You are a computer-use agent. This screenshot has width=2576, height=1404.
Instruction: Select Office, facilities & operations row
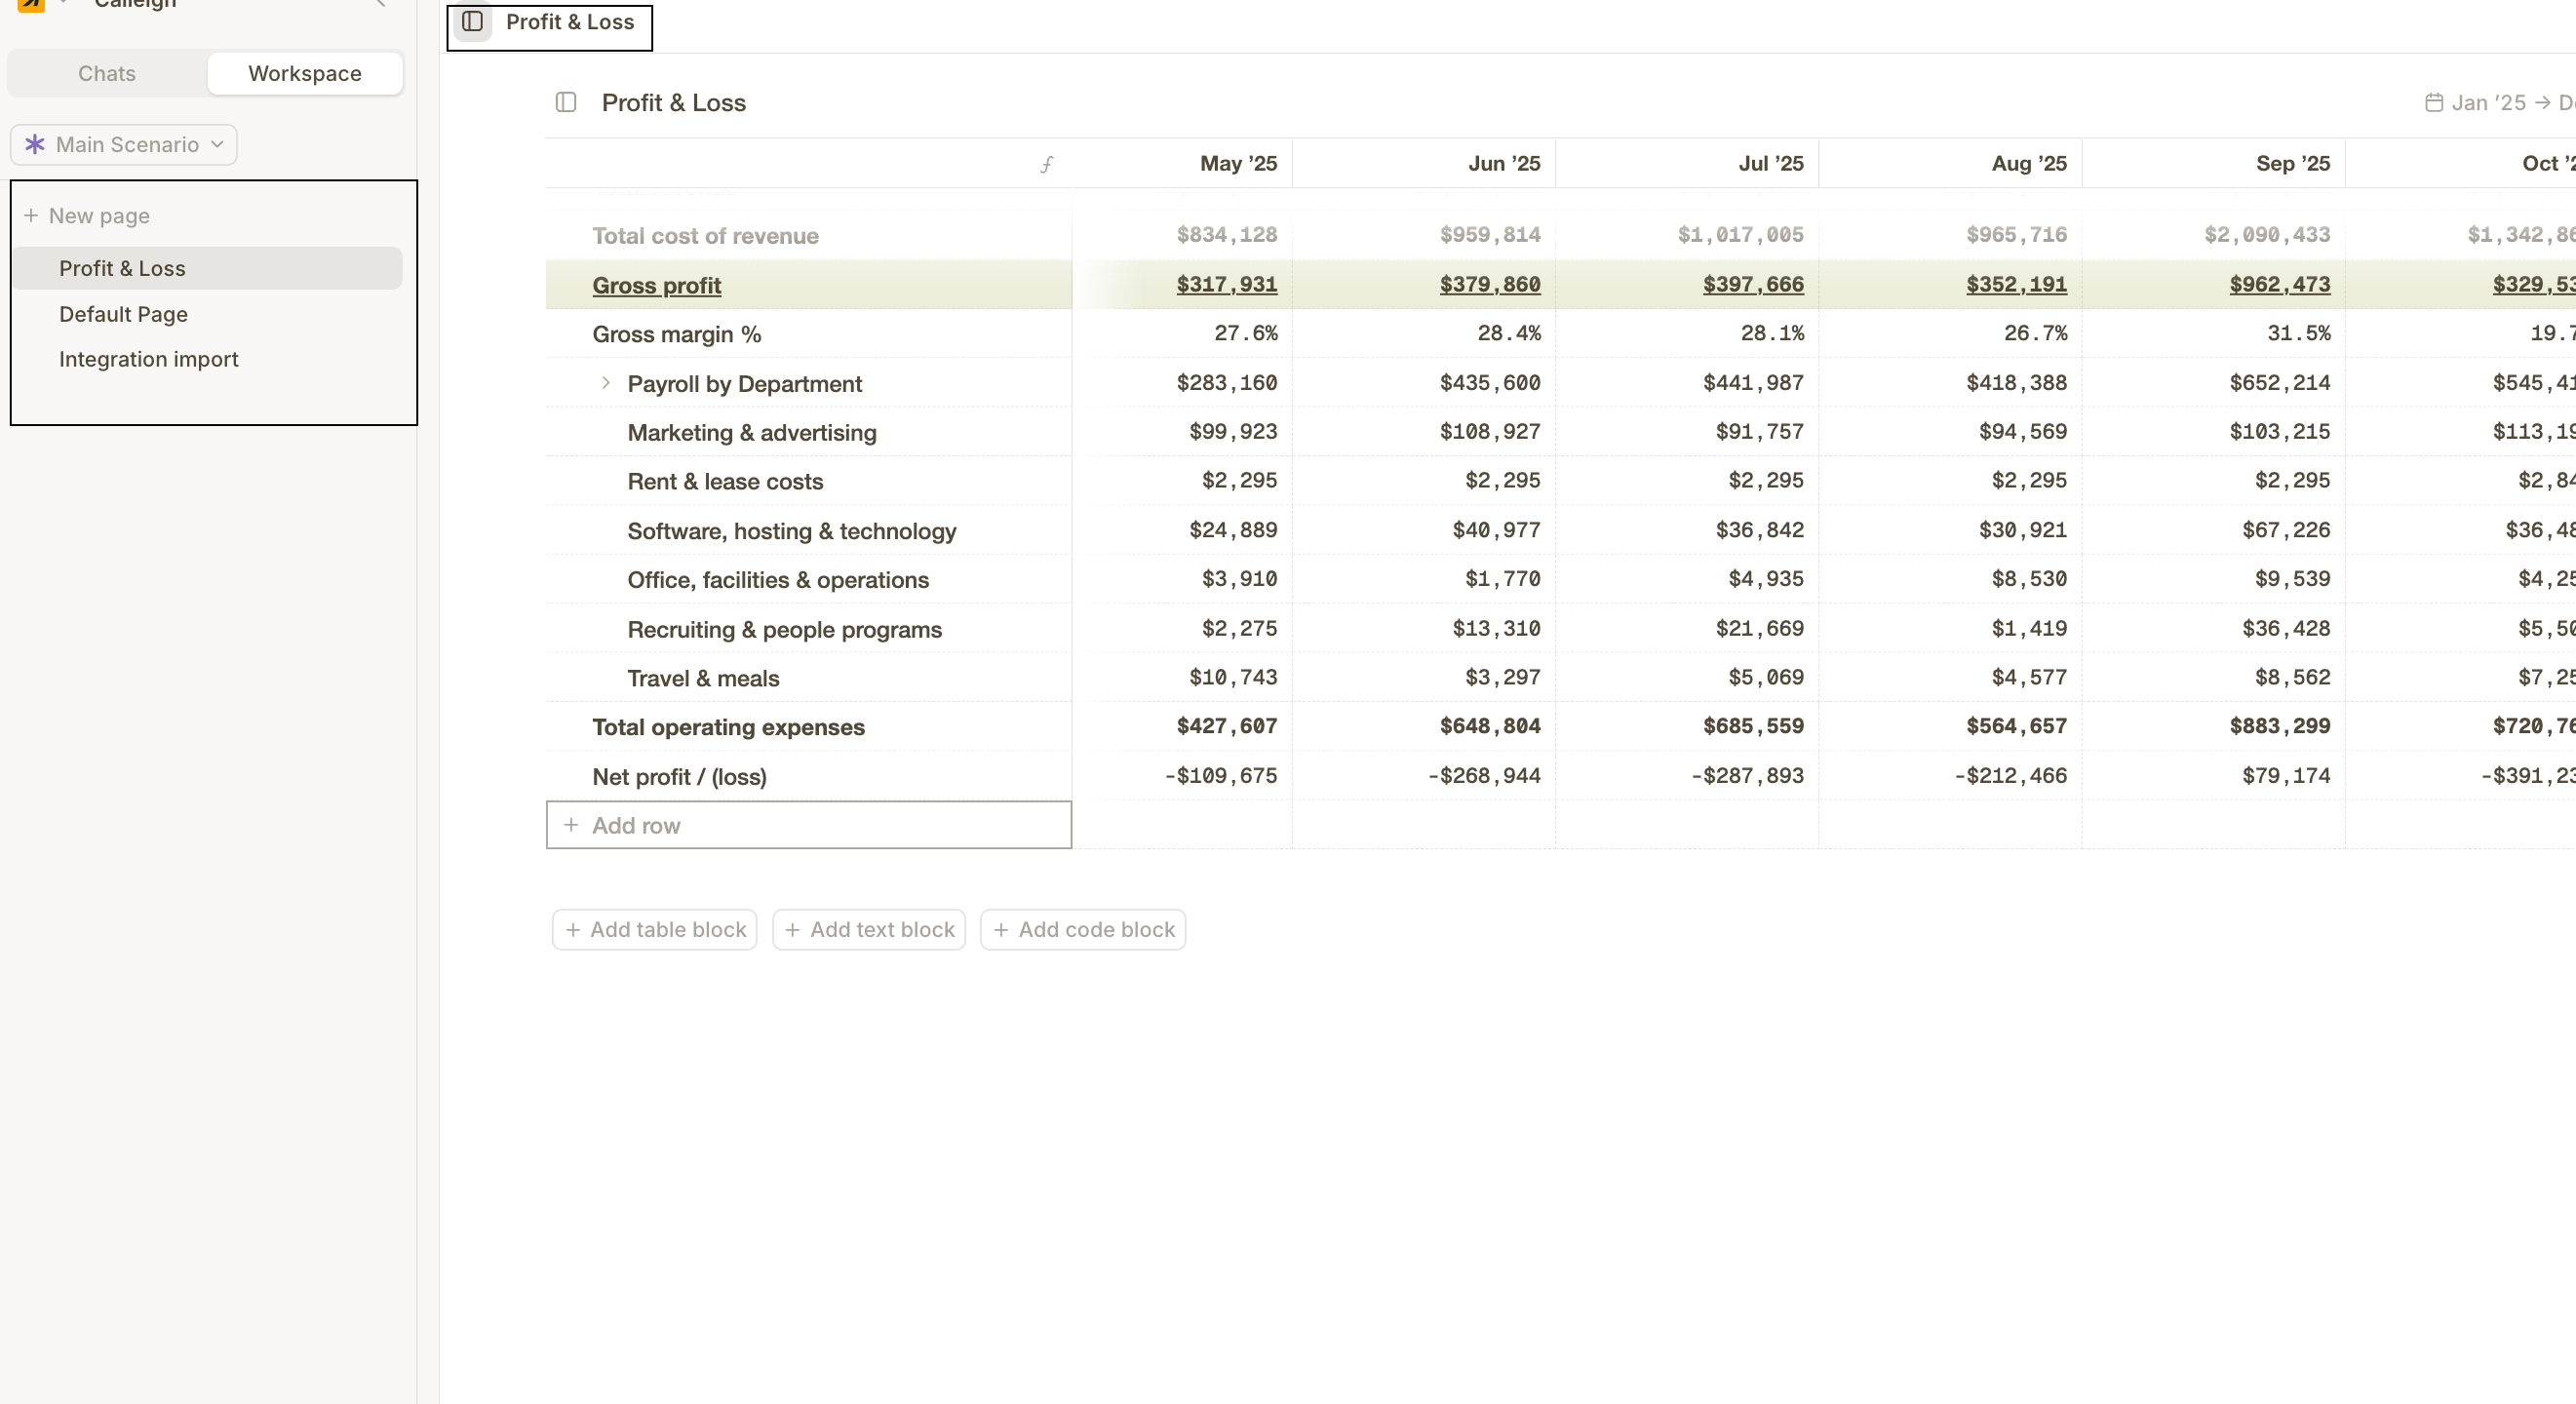point(778,580)
